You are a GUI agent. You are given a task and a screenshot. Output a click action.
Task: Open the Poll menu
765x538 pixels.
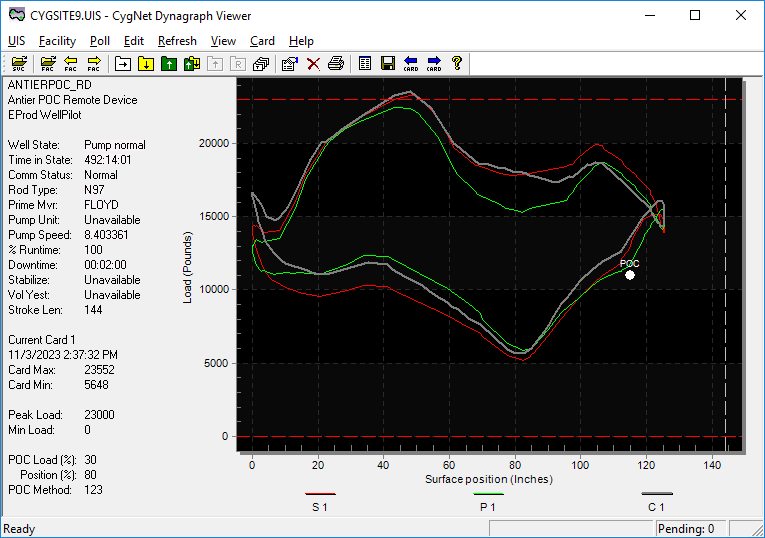coord(100,41)
